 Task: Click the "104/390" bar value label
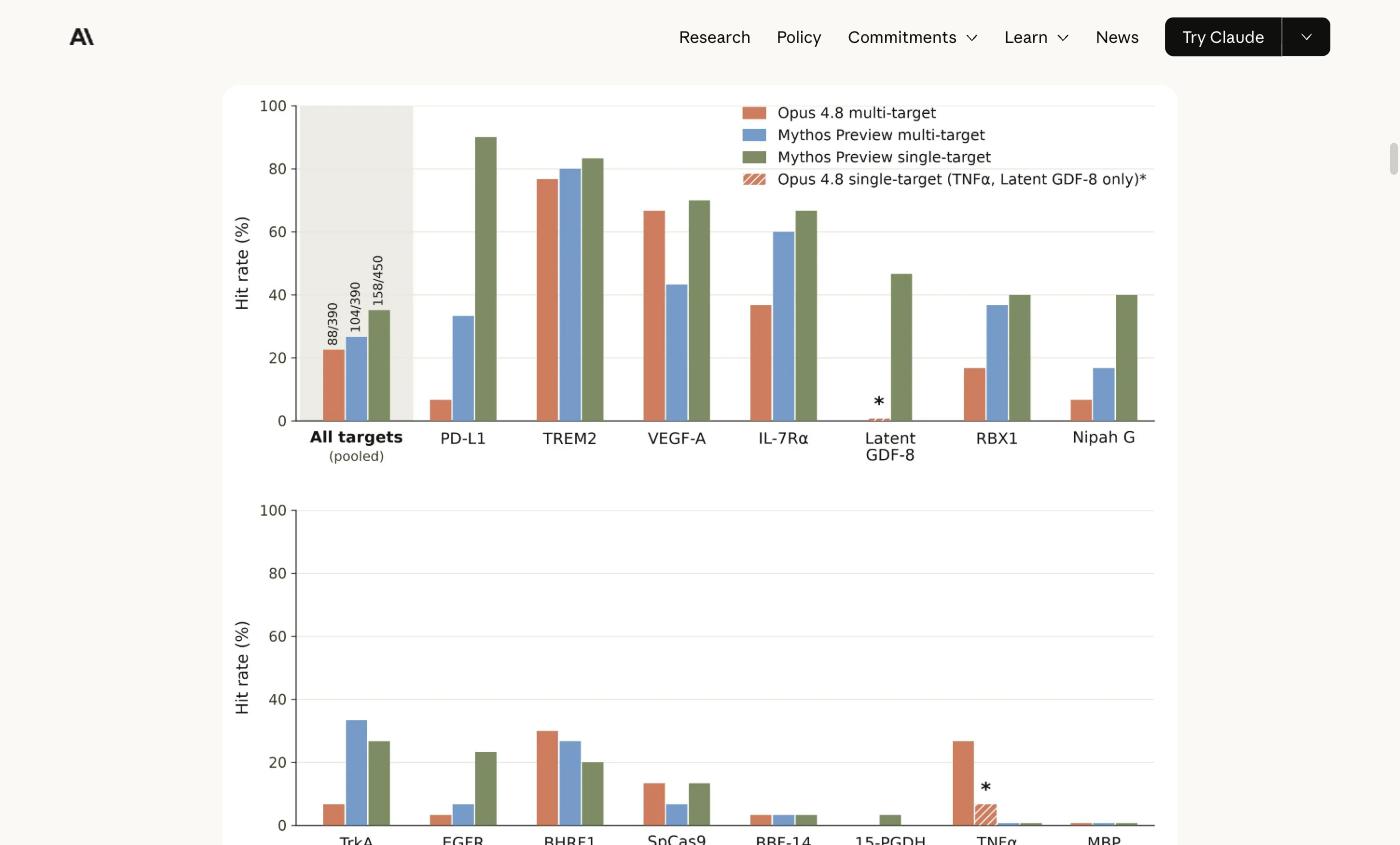[x=355, y=307]
